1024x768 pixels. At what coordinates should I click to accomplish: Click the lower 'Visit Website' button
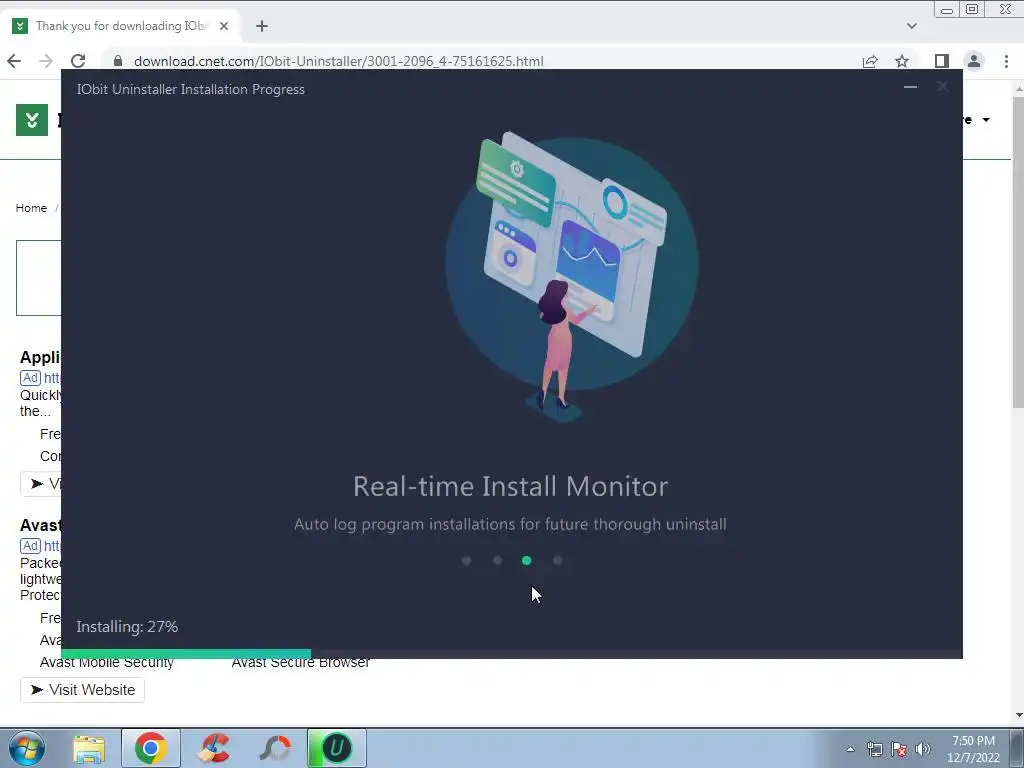coord(82,690)
